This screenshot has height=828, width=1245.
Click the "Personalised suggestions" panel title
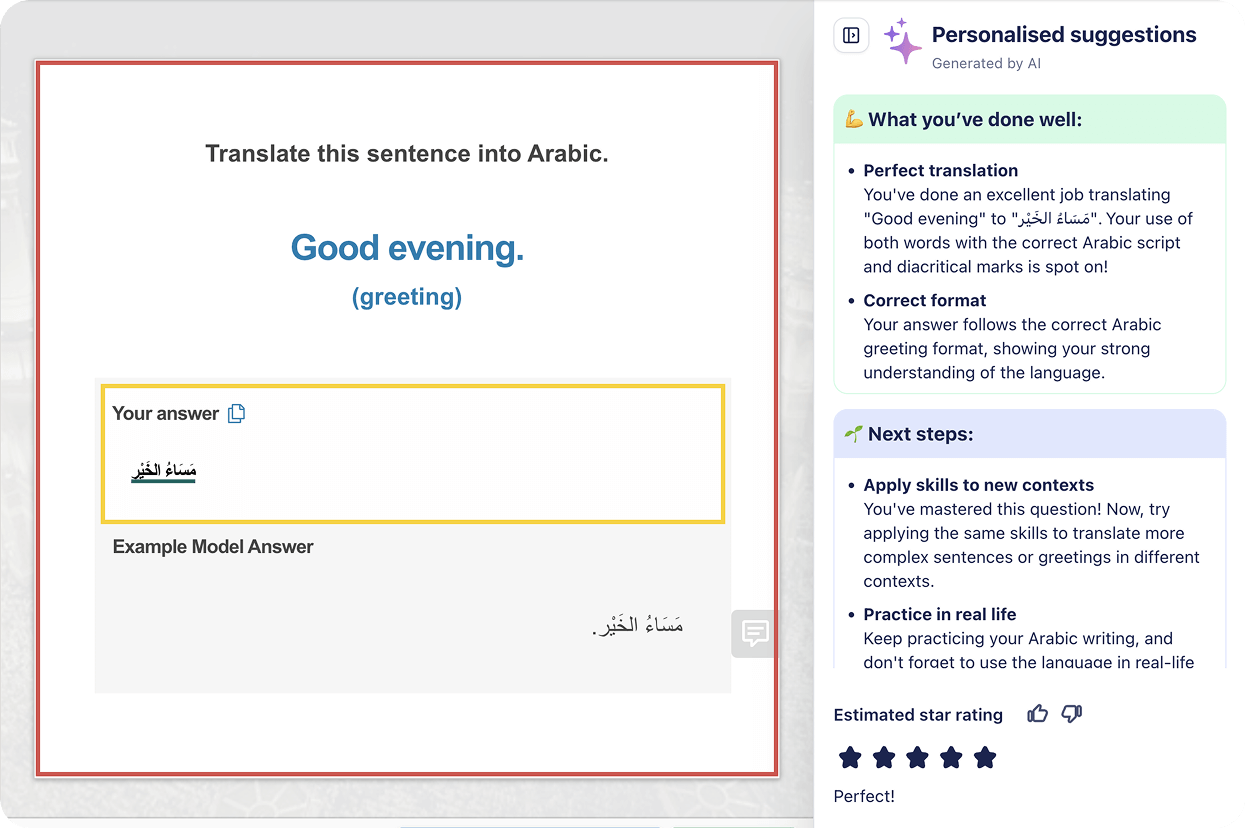point(1063,35)
